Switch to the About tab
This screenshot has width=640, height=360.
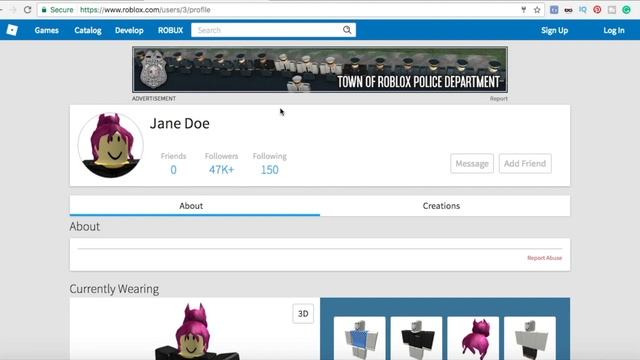tap(195, 206)
